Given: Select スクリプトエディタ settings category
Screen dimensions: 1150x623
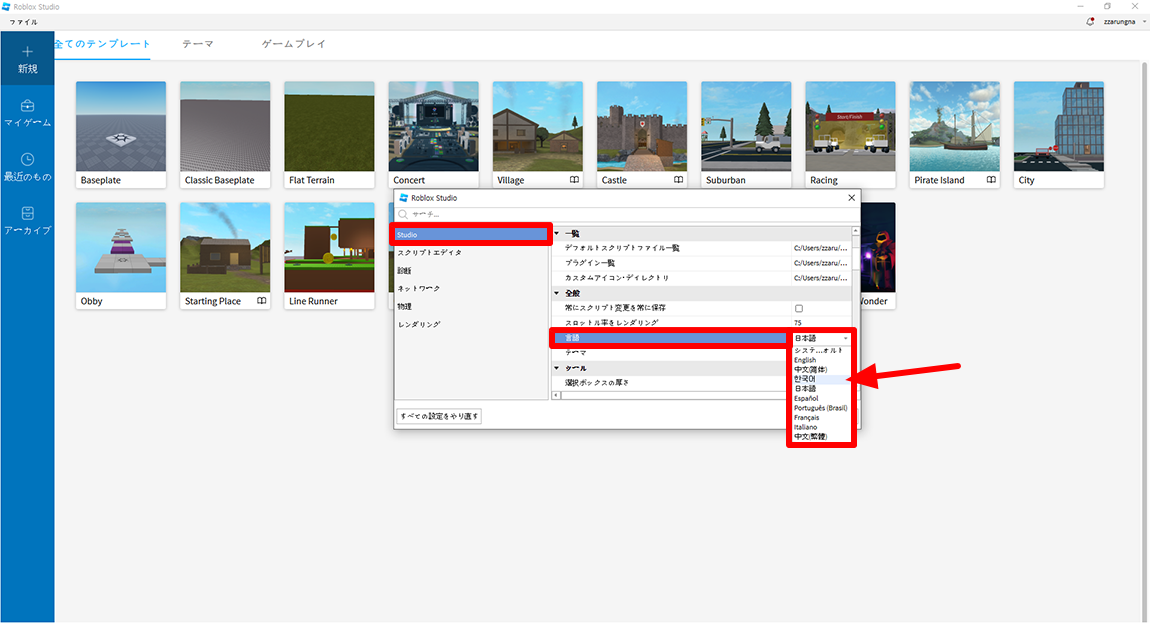Looking at the screenshot, I should pyautogui.click(x=472, y=252).
